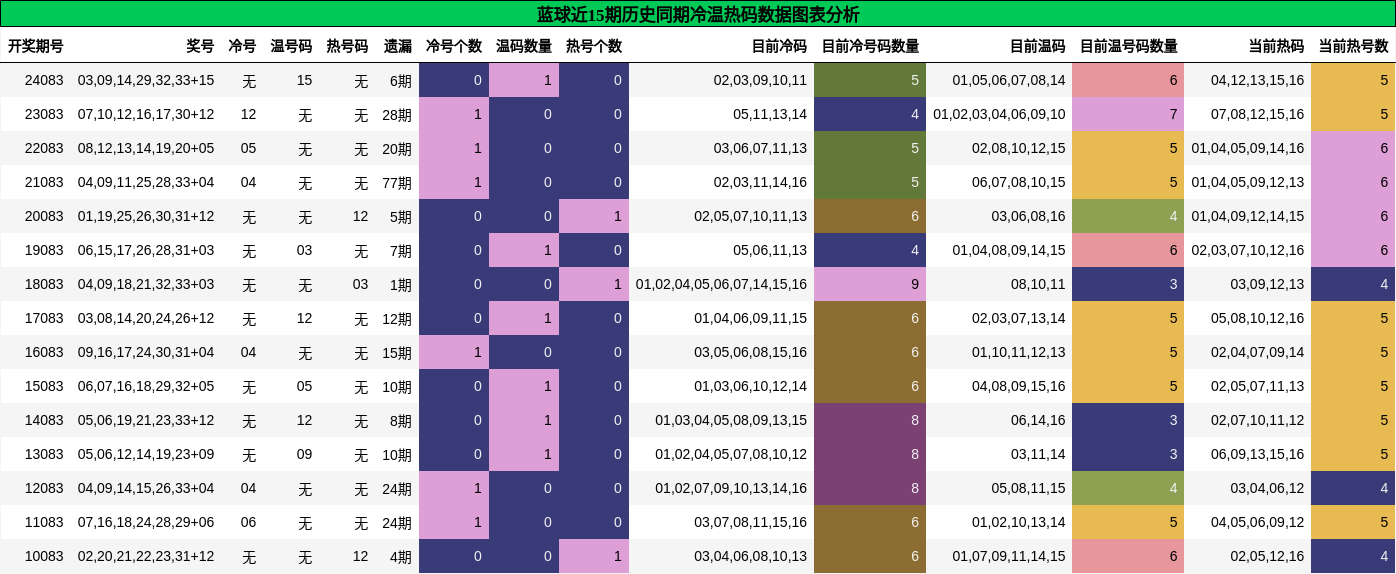
Task: Click winning numbers 02,20,21,22,23,31+12
Action: [x=146, y=556]
